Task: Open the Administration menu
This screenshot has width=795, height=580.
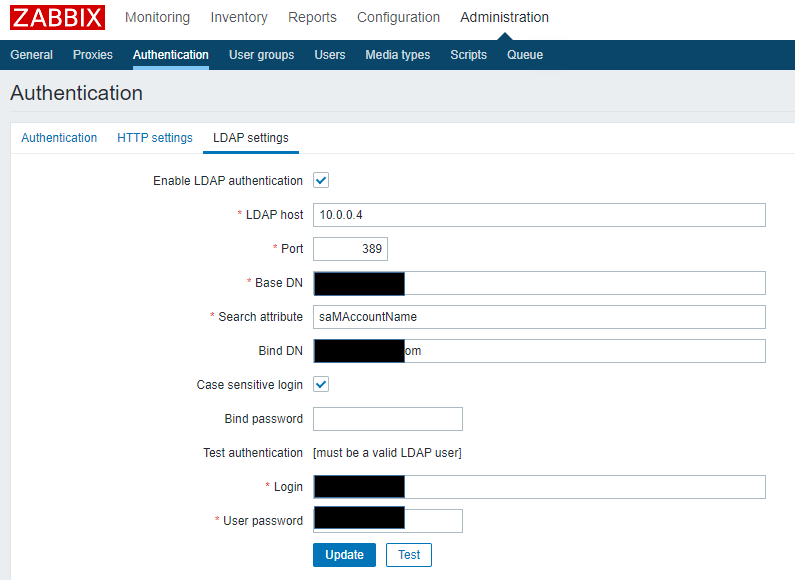Action: click(504, 17)
